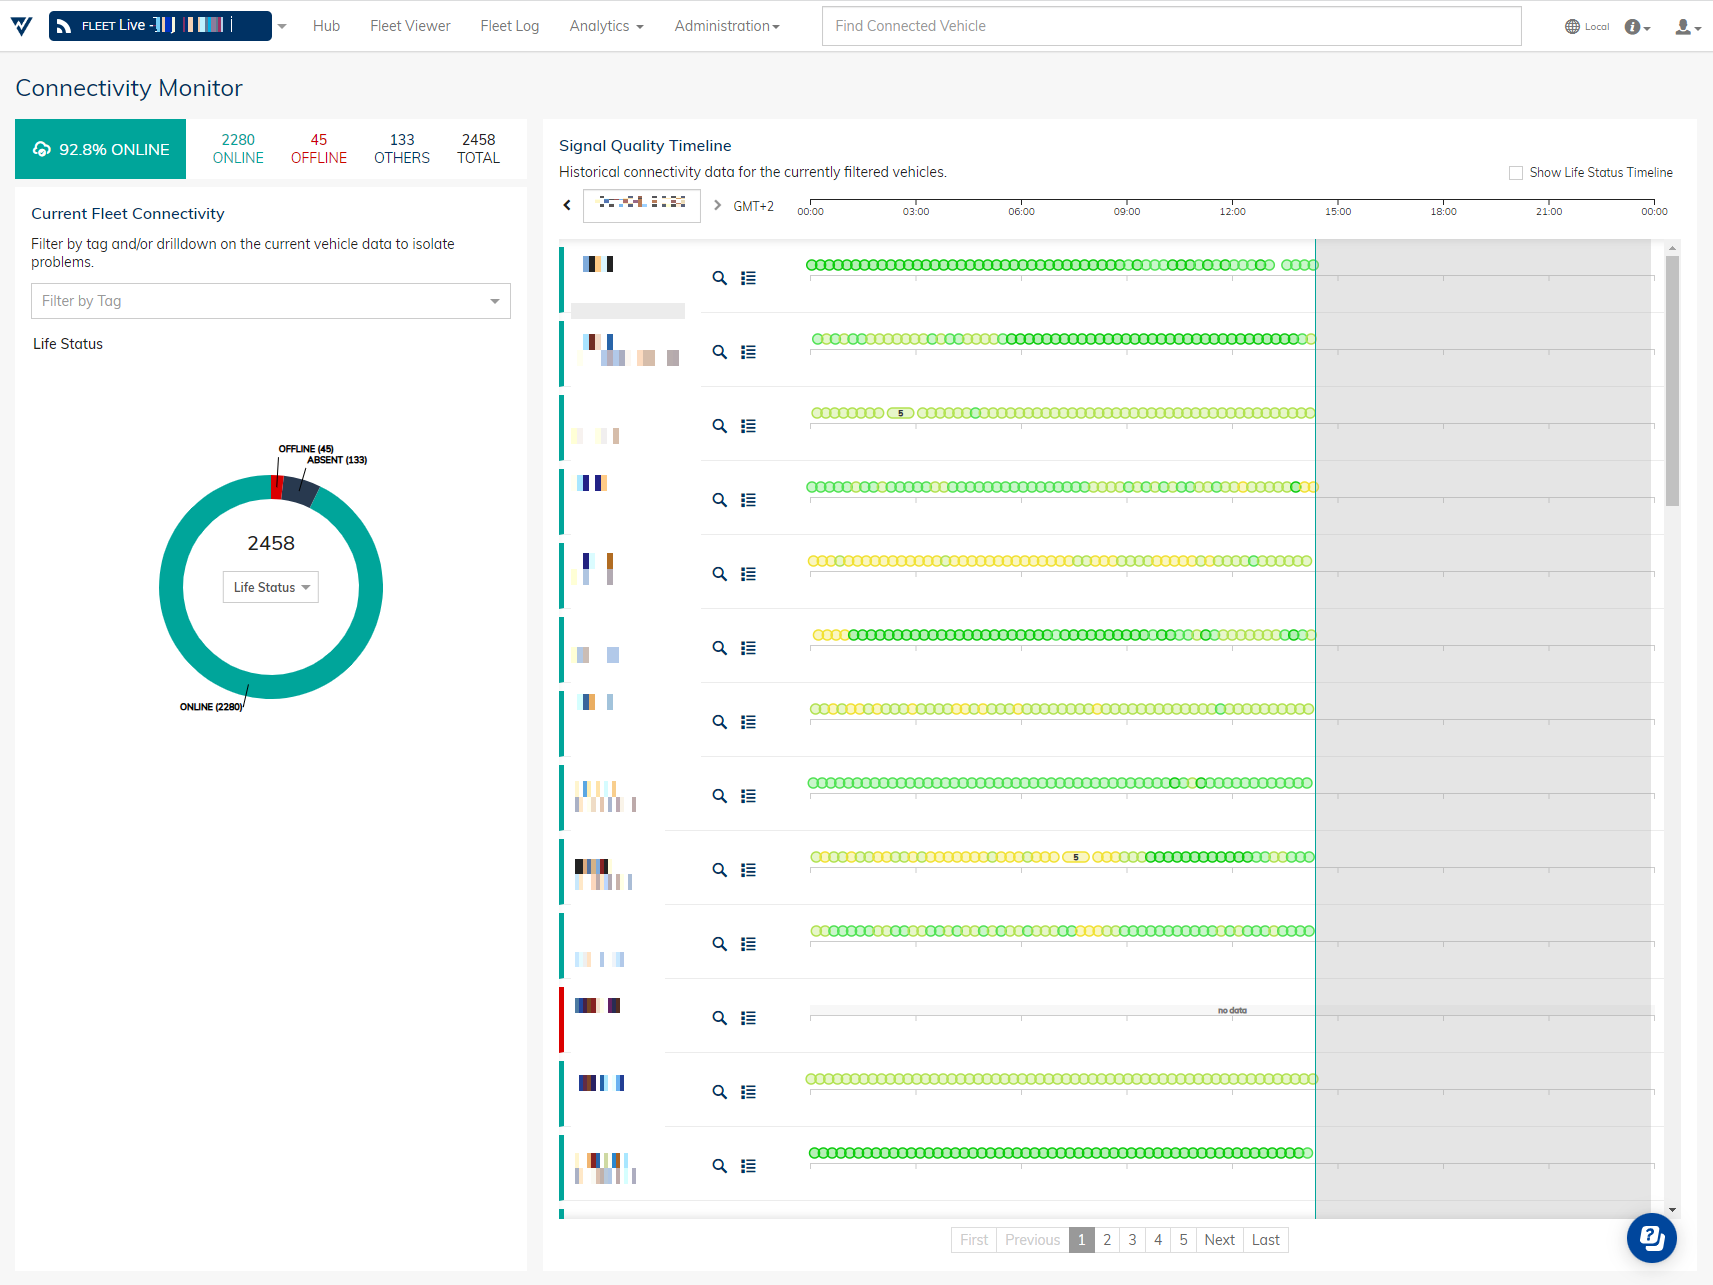Open Fleet Log page
The height and width of the screenshot is (1285, 1713).
point(509,26)
